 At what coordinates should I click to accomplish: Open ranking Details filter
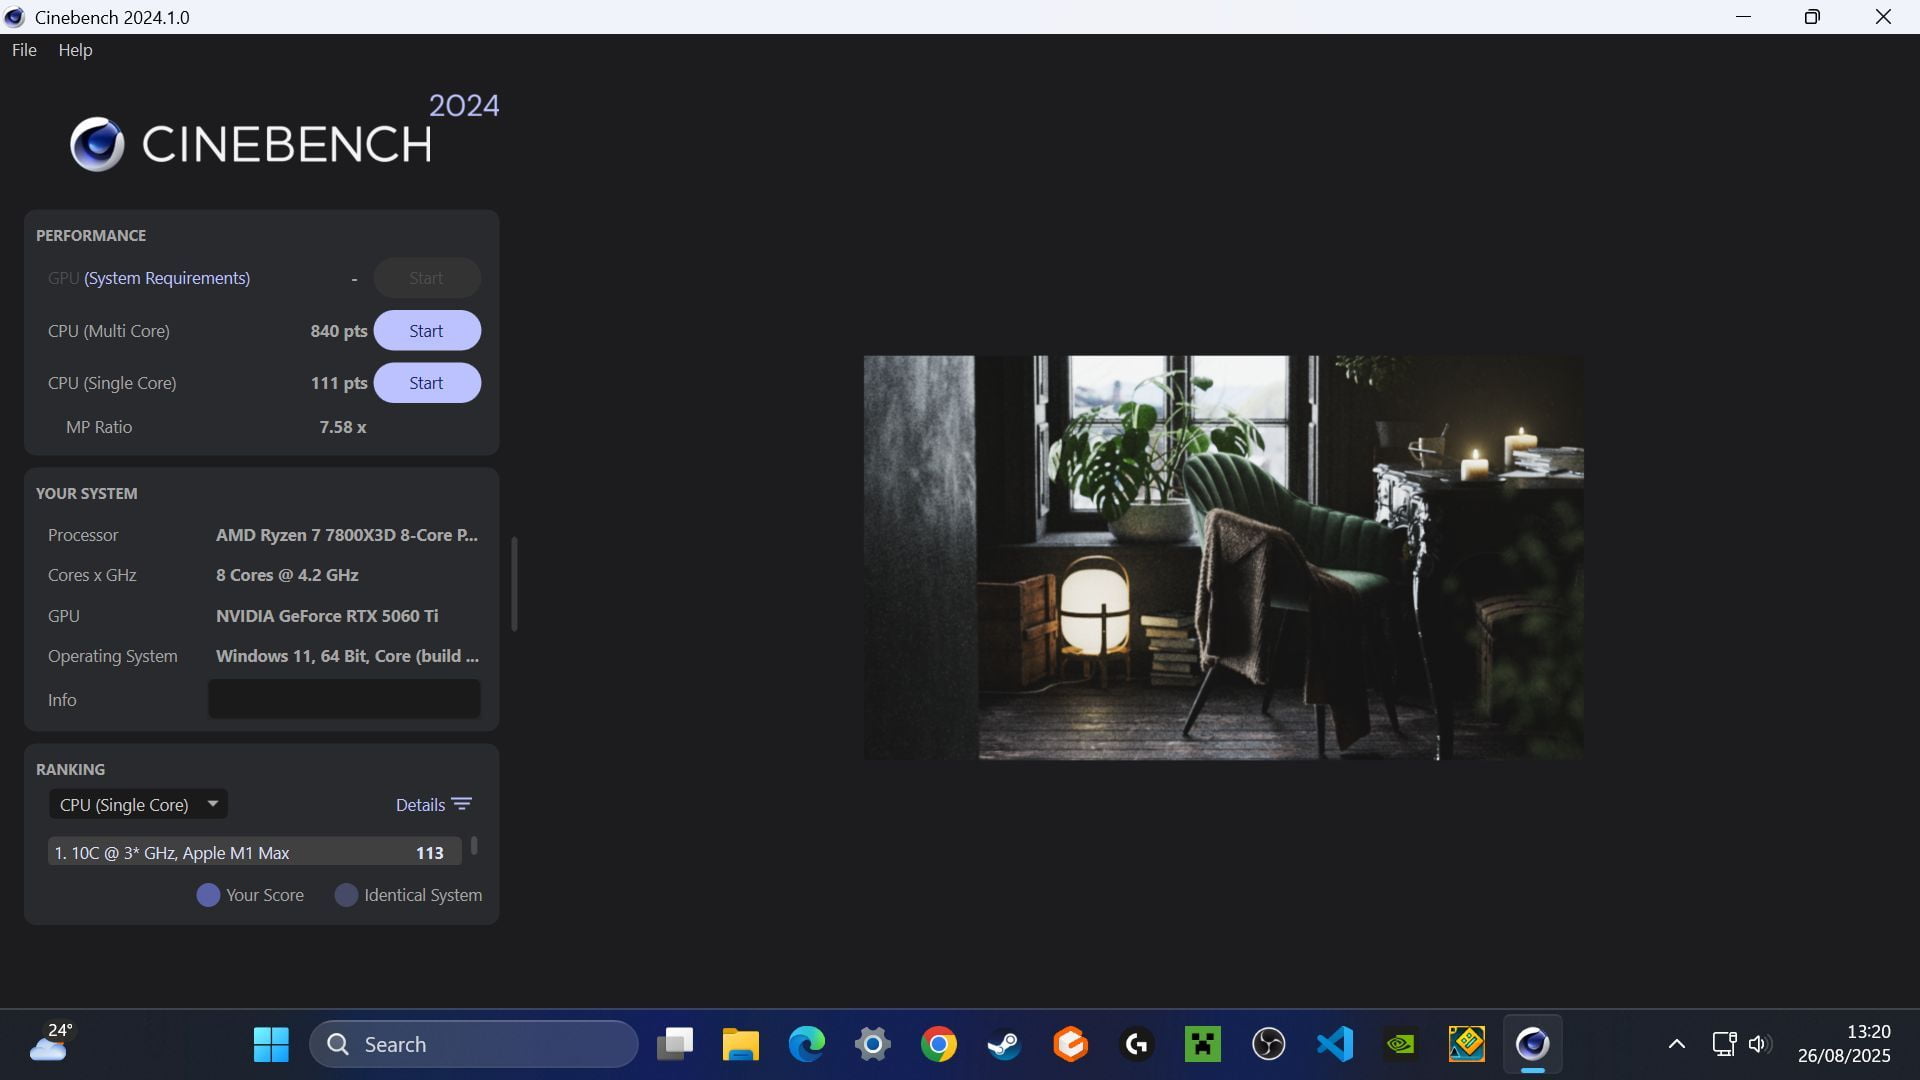pyautogui.click(x=433, y=804)
